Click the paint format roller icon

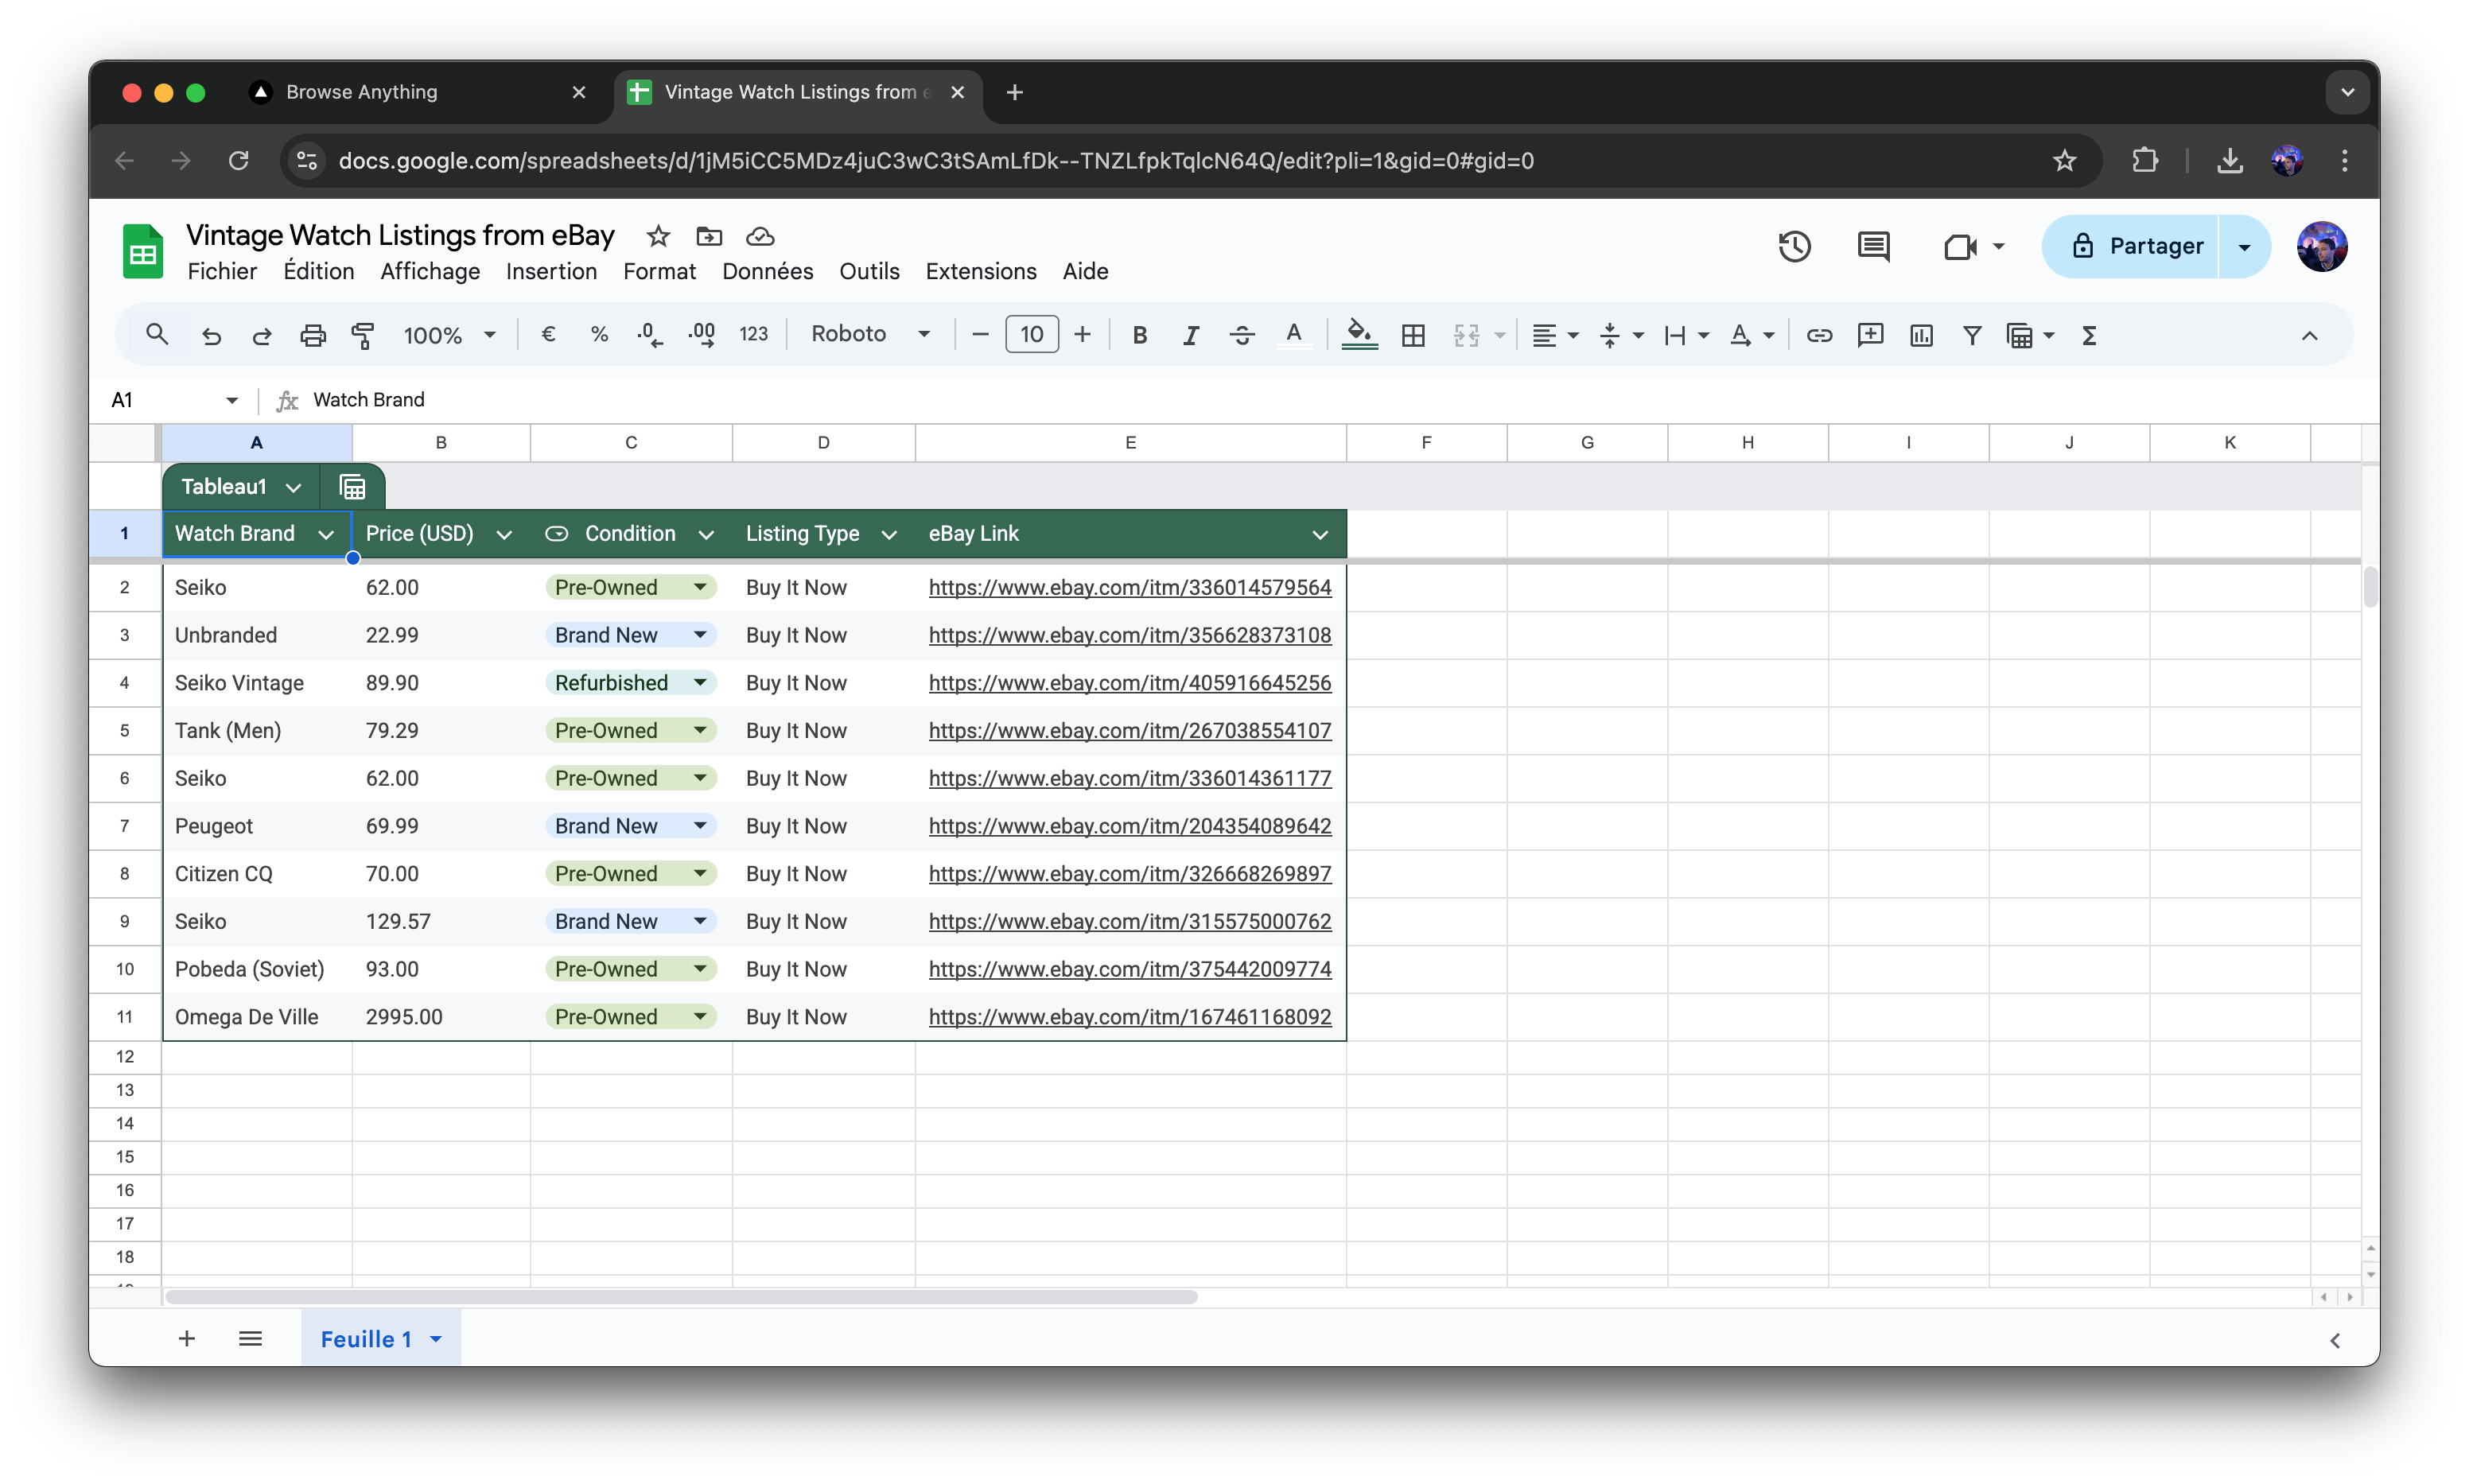(363, 335)
